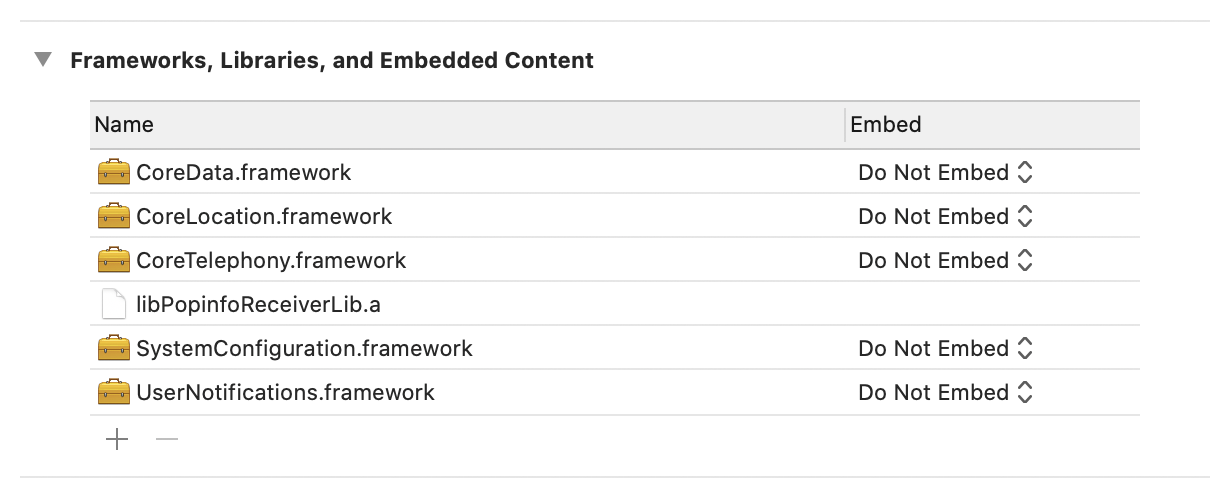Screen dimensions: 1228x500
Task: Click the Embed column header
Action: (x=885, y=125)
